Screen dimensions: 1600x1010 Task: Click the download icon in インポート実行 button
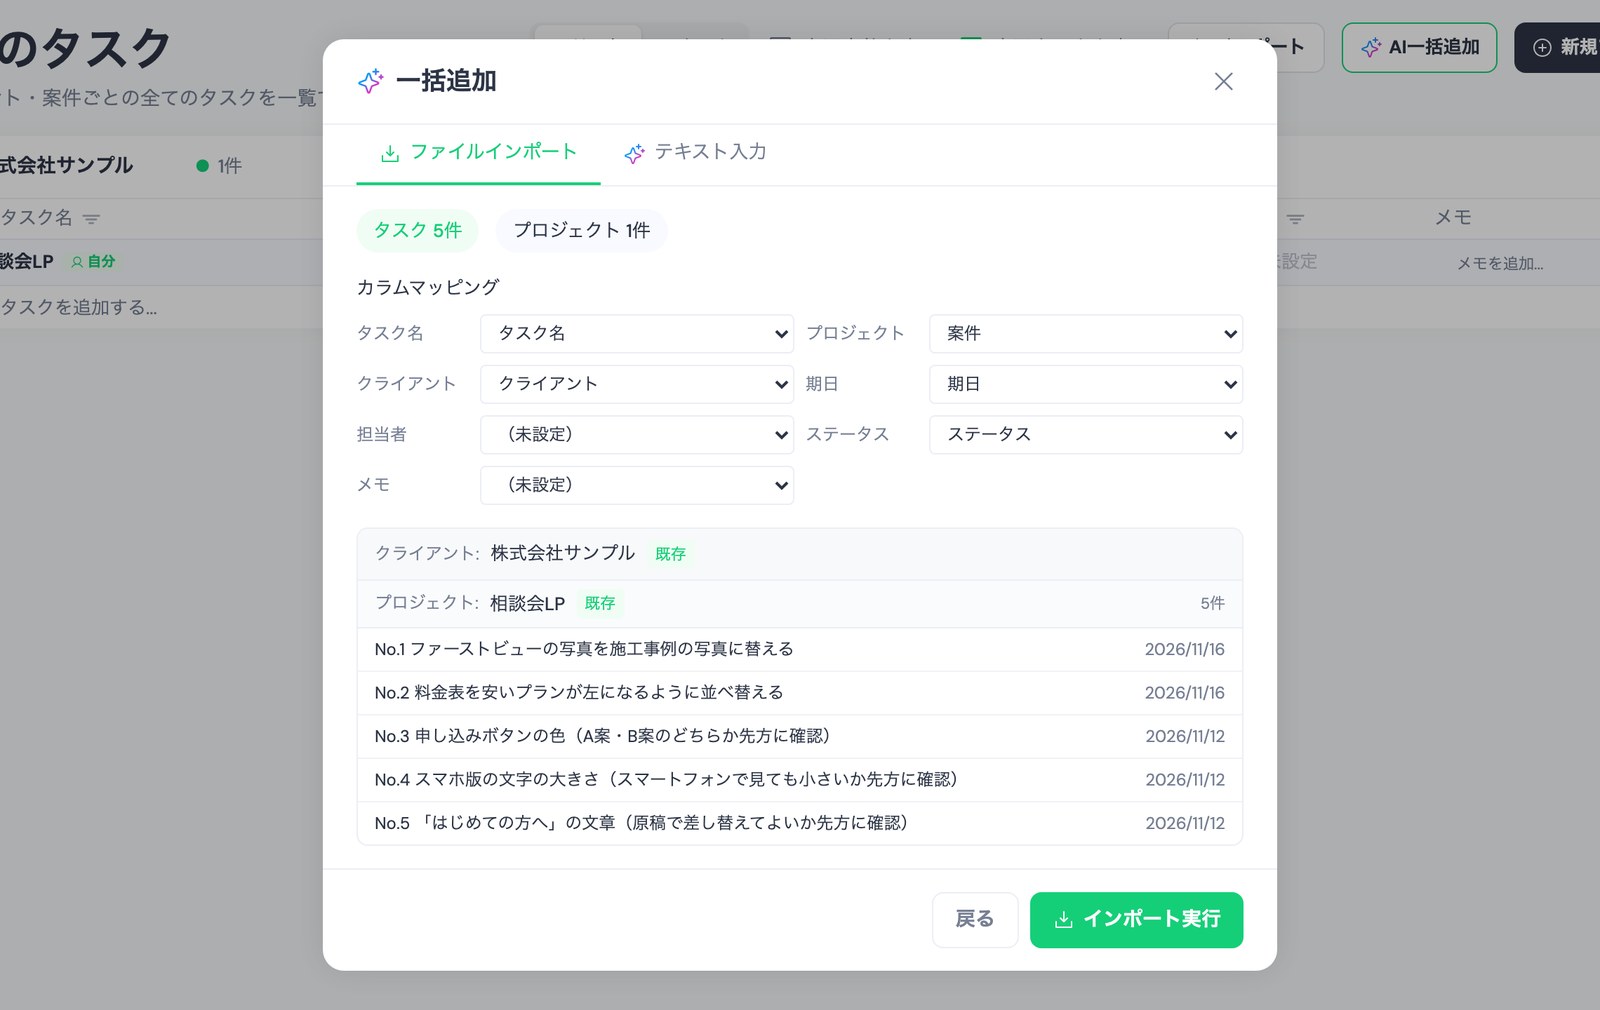click(1064, 920)
